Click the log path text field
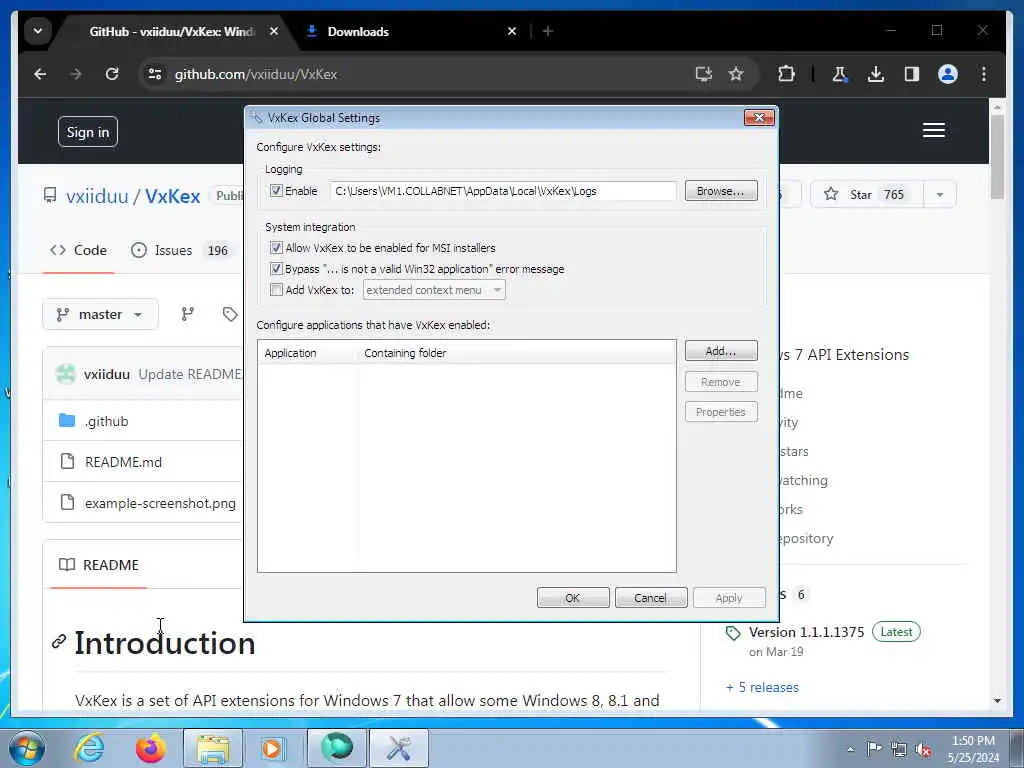This screenshot has width=1024, height=768. coord(503,191)
